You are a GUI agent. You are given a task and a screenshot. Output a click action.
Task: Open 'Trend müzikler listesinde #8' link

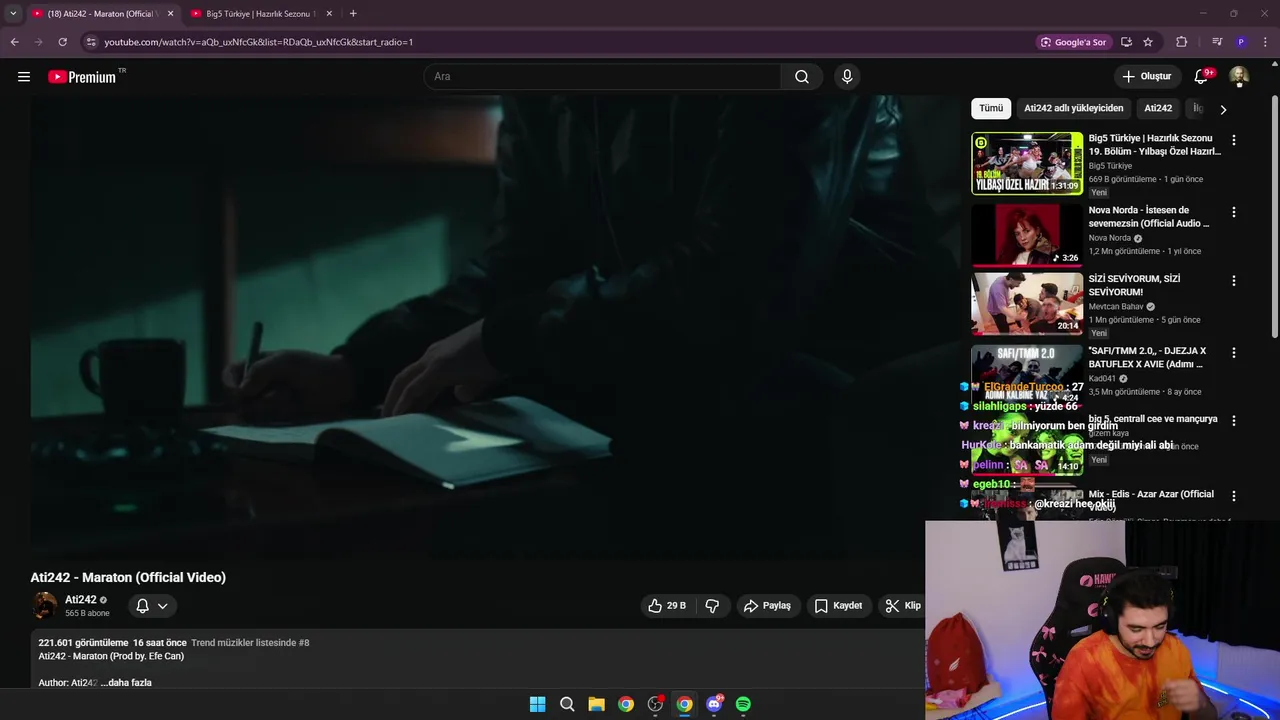pos(250,643)
